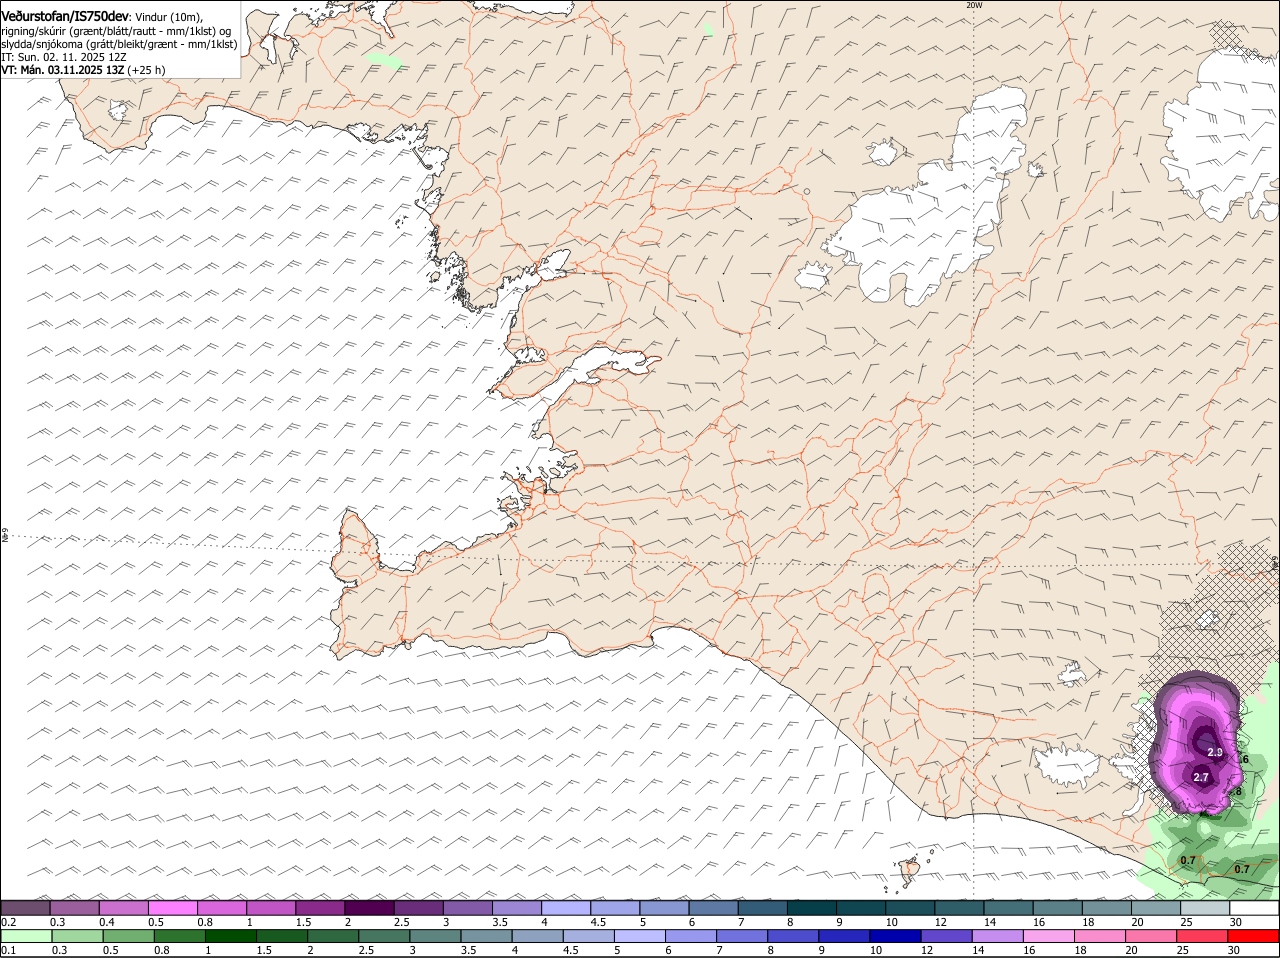Pick the 10 deep blue swatch in the lower legend row
This screenshot has width=1280, height=958.
896,936
